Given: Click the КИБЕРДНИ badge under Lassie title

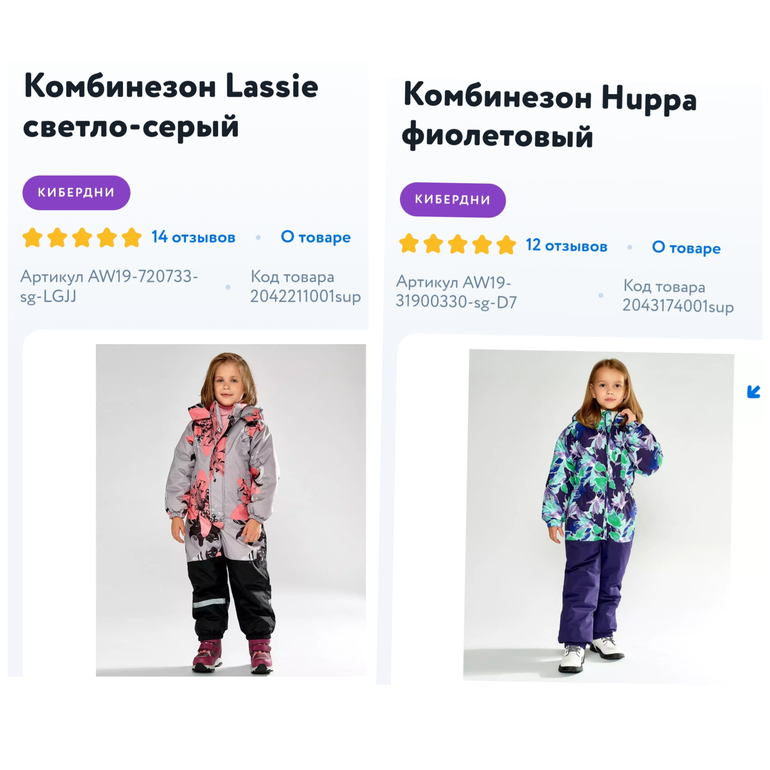Looking at the screenshot, I should tap(76, 192).
